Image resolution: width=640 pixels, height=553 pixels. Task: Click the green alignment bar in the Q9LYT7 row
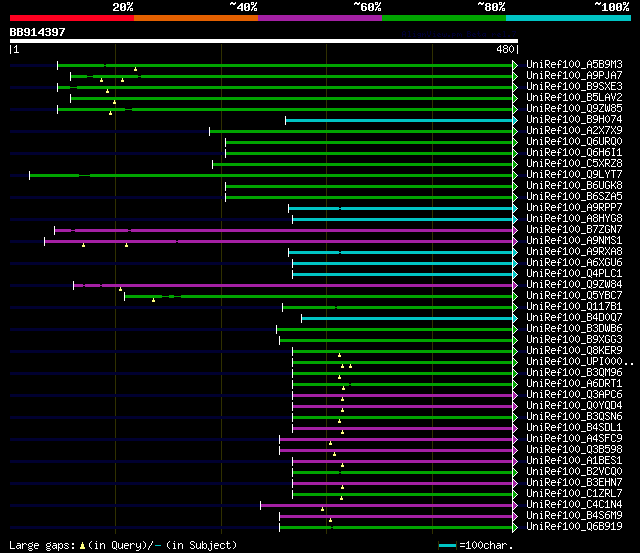271,175
